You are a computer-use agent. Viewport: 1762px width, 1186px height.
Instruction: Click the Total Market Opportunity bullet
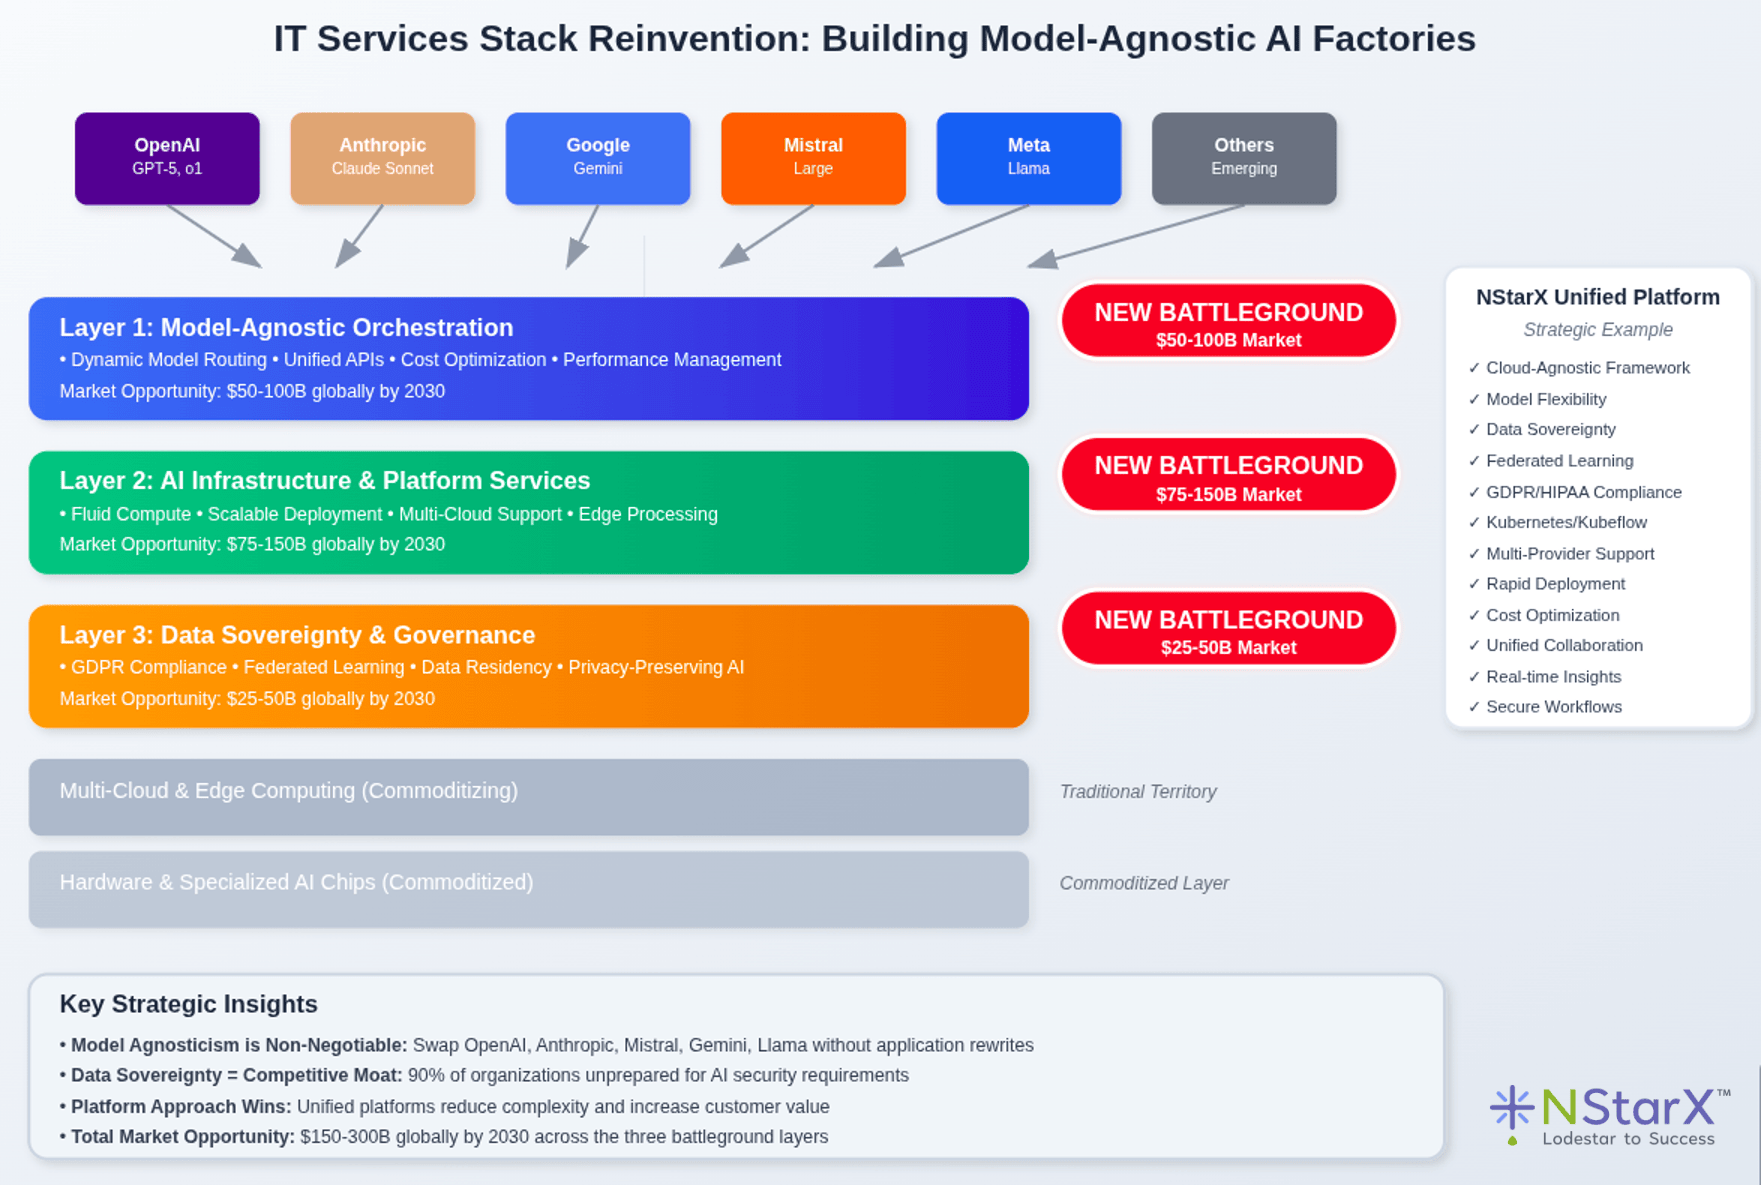tap(443, 1137)
